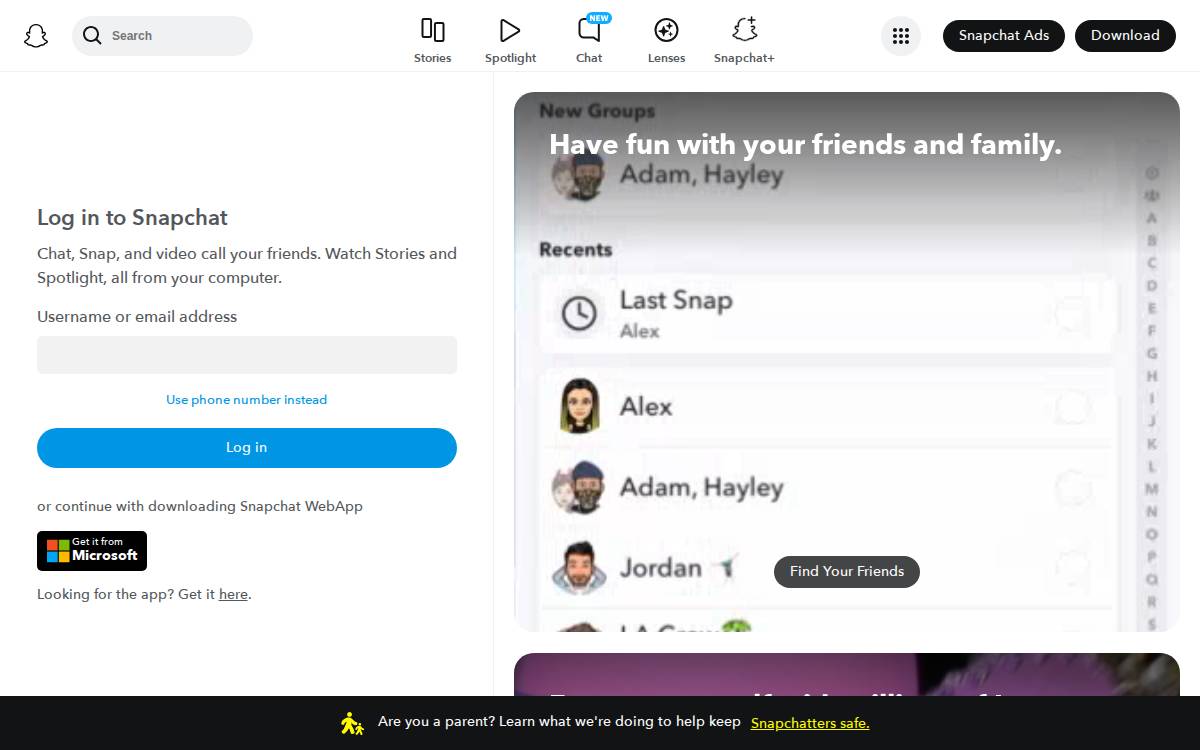1200x750 pixels.
Task: Click the 'New Groups' label in promo image
Action: (x=597, y=111)
